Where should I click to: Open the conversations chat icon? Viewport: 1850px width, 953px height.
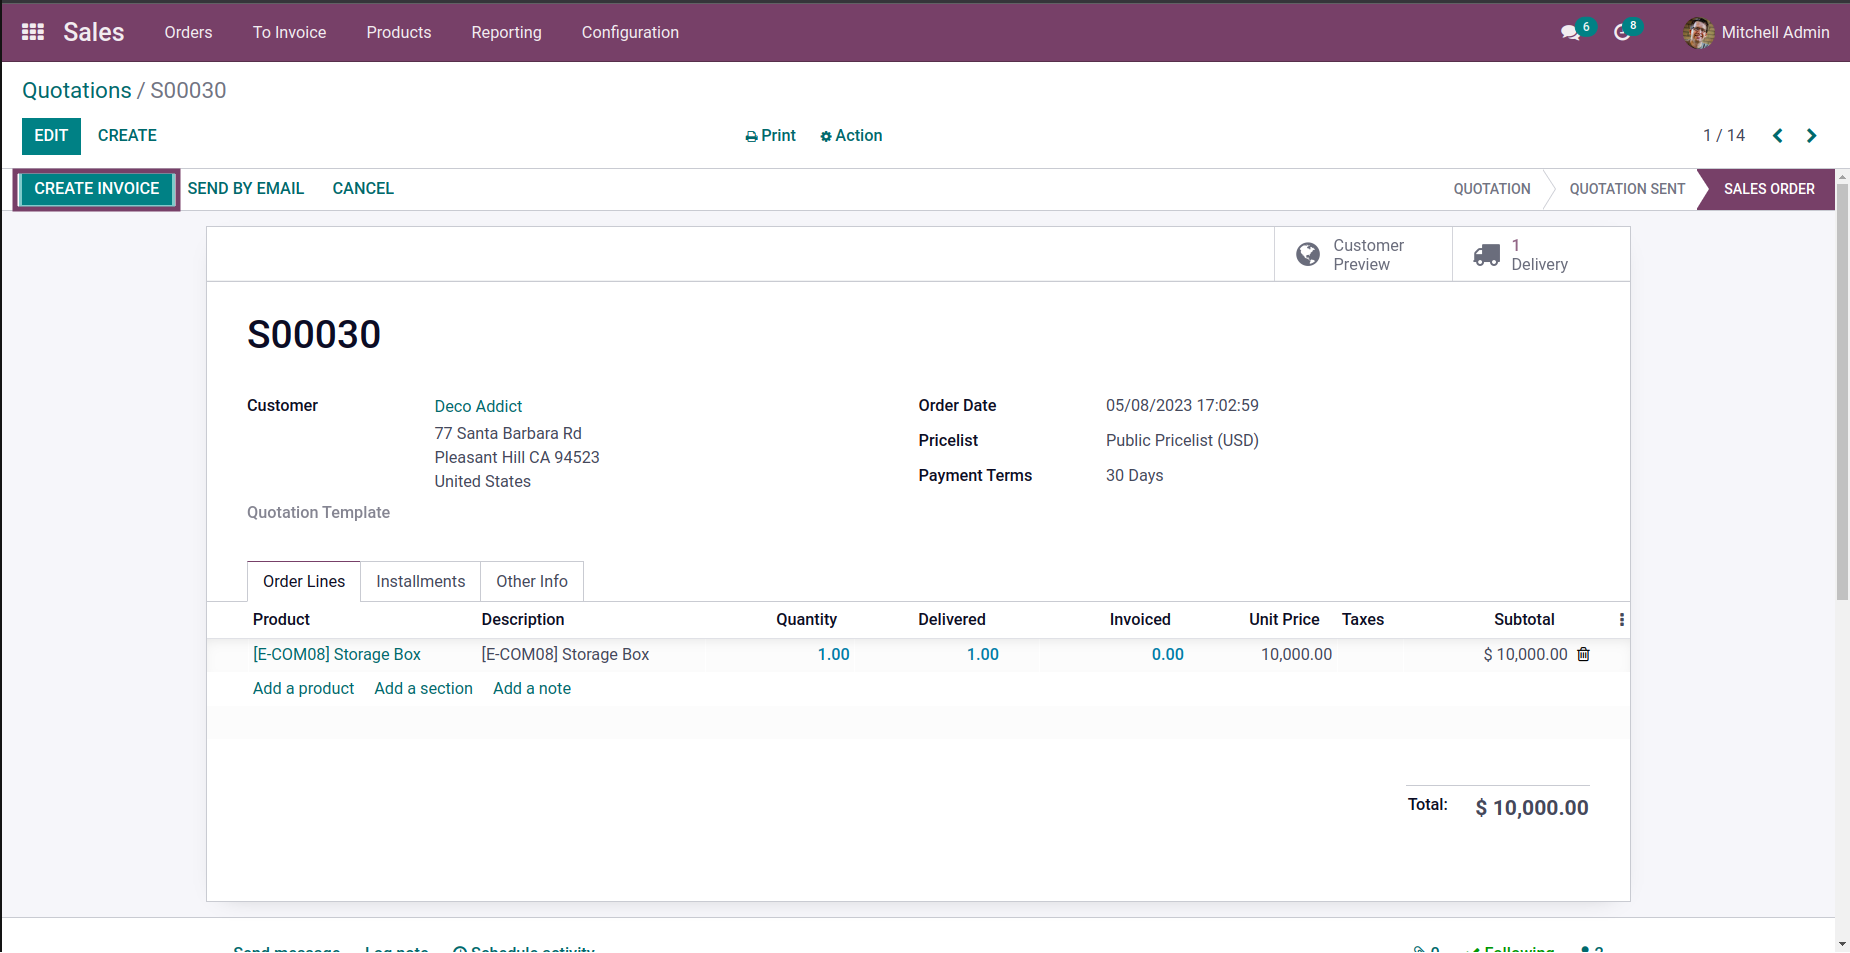1571,33
